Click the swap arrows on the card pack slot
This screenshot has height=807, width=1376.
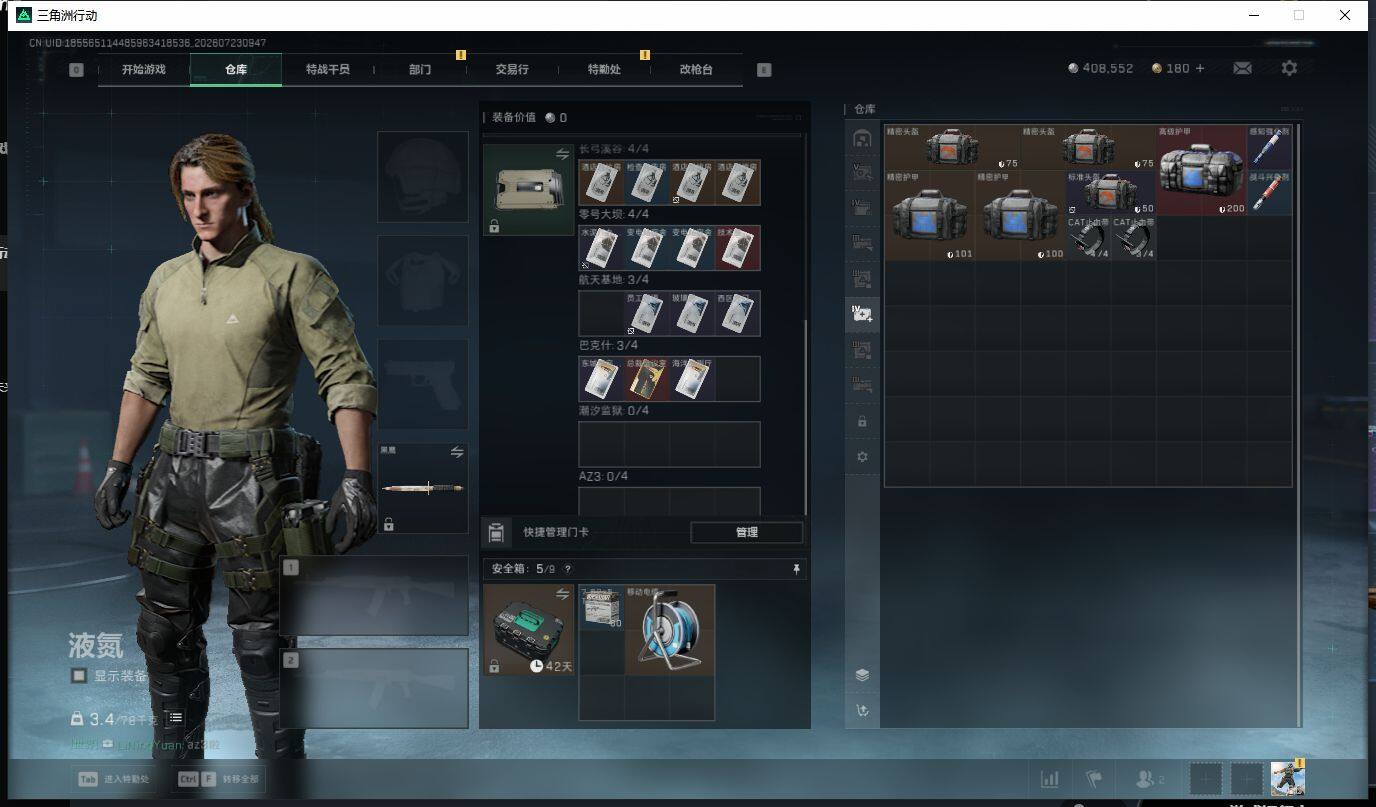(x=562, y=154)
